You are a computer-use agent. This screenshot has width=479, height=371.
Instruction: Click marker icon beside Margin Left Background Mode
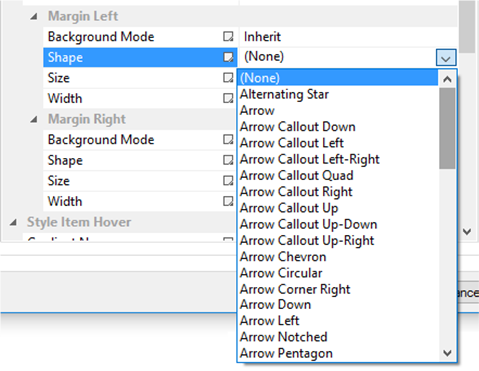click(228, 37)
